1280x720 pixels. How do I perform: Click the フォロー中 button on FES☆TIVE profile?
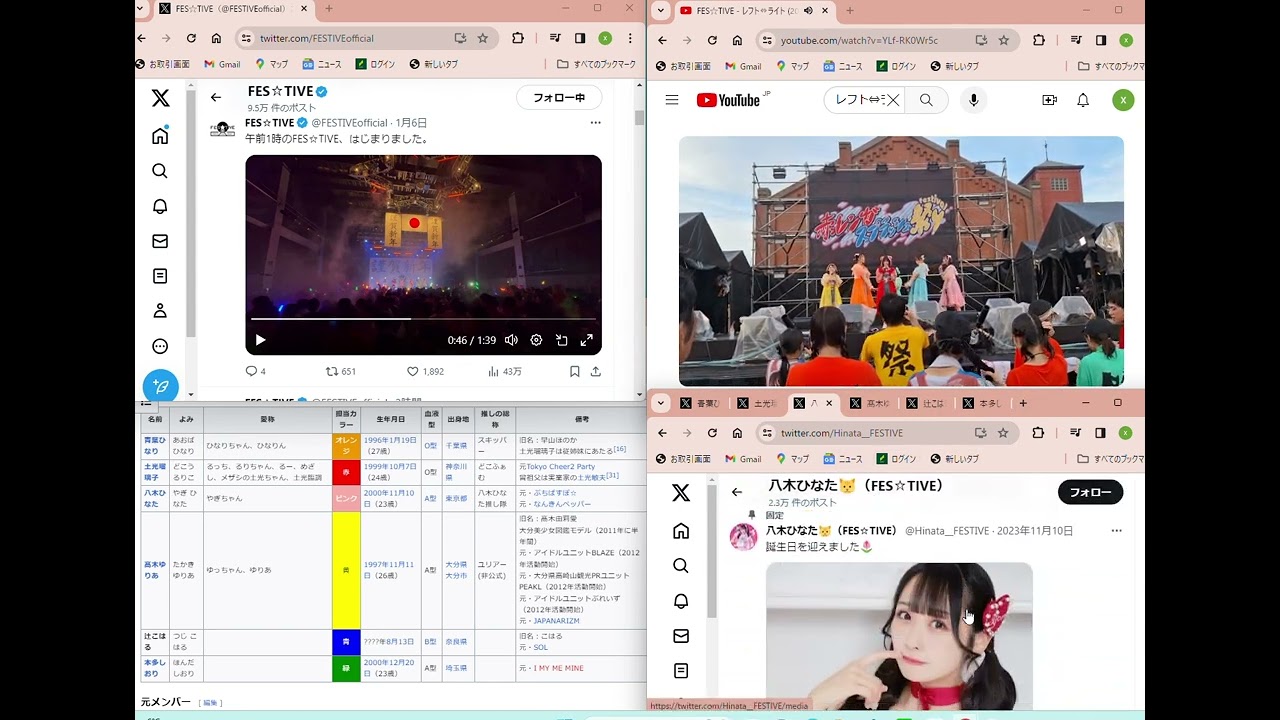pyautogui.click(x=558, y=98)
